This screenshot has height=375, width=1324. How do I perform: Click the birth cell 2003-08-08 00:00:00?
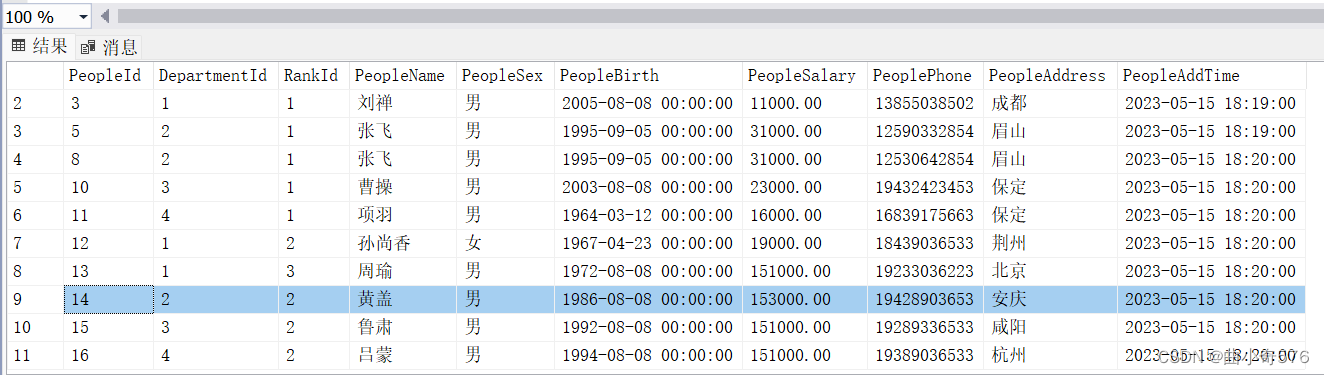pyautogui.click(x=648, y=187)
